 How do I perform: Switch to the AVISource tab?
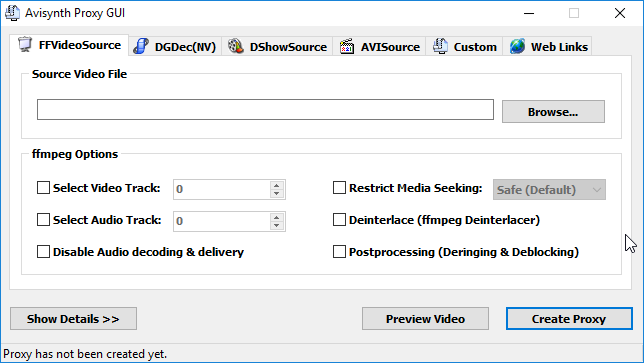pyautogui.click(x=379, y=46)
